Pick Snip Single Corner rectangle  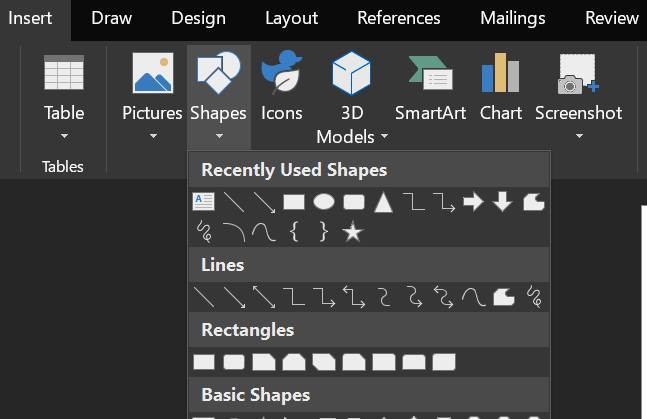pyautogui.click(x=264, y=362)
